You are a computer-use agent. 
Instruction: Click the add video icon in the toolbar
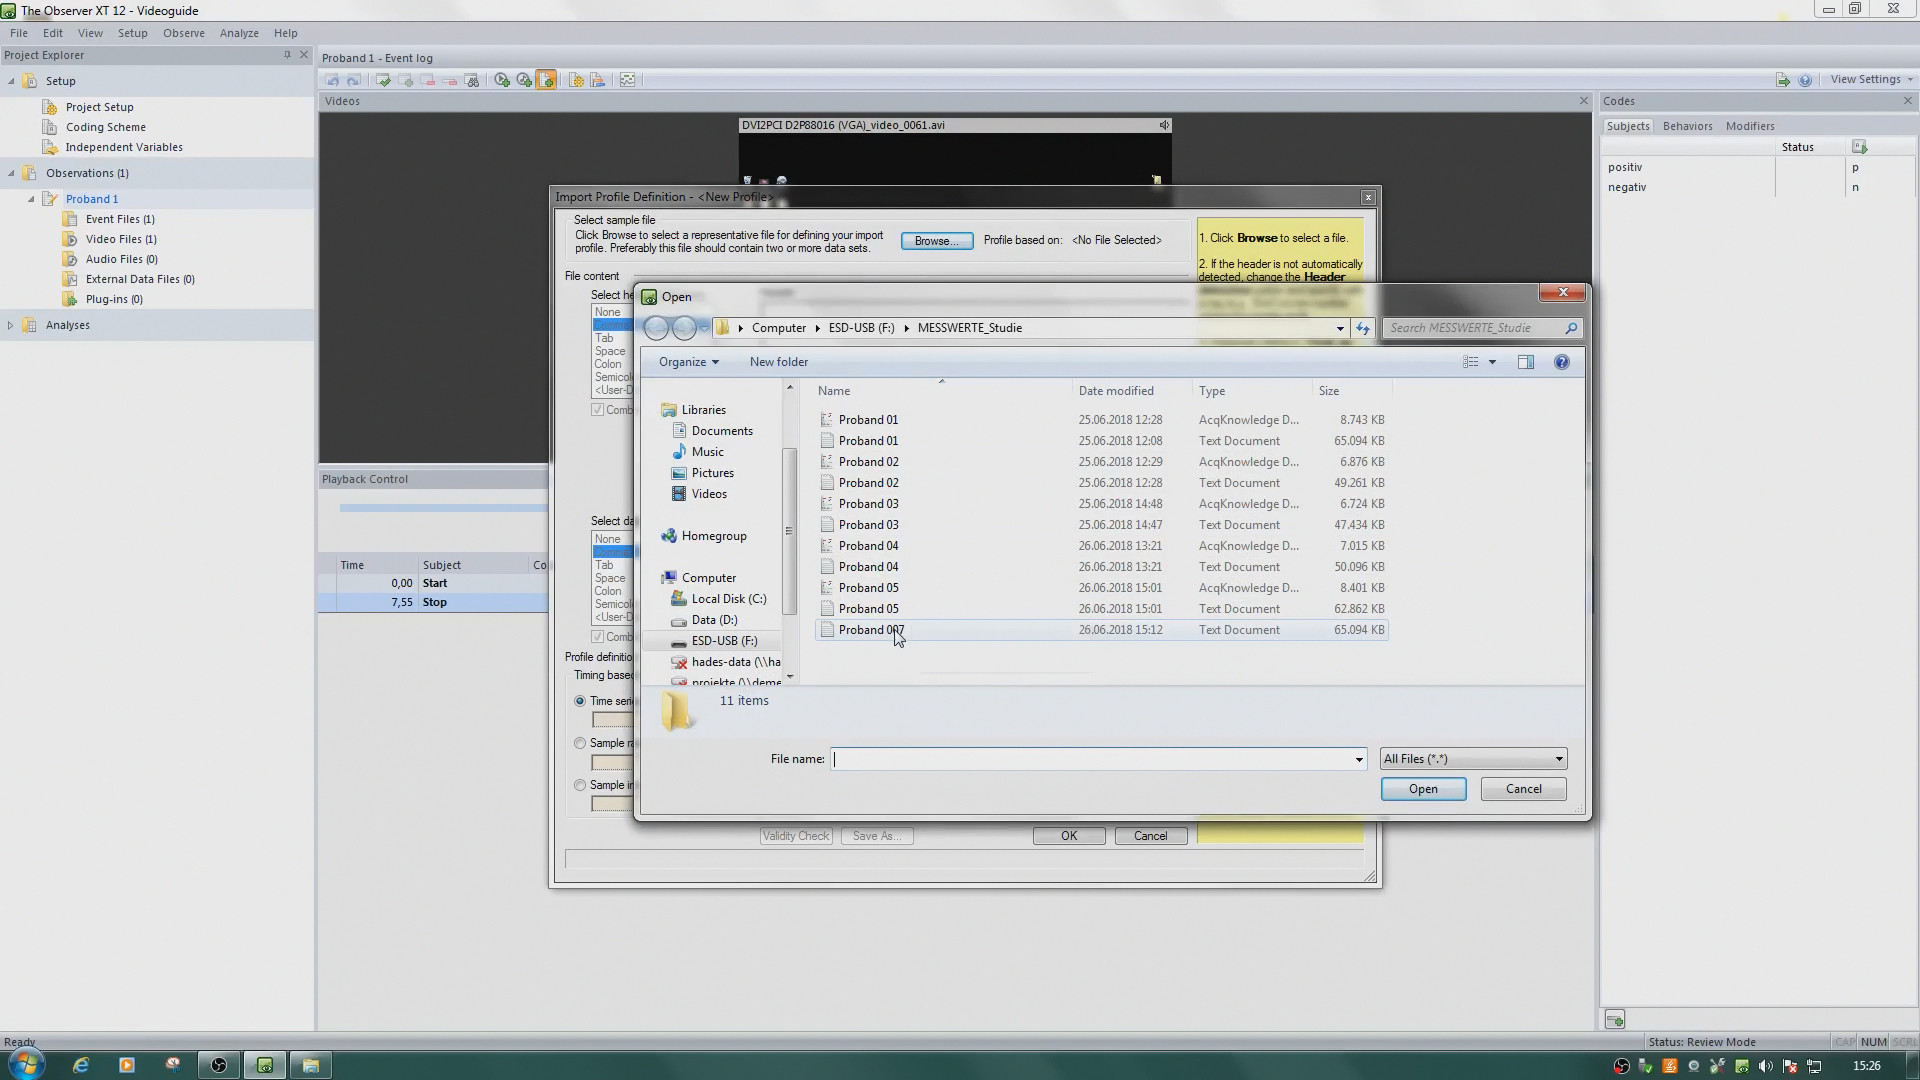(502, 80)
